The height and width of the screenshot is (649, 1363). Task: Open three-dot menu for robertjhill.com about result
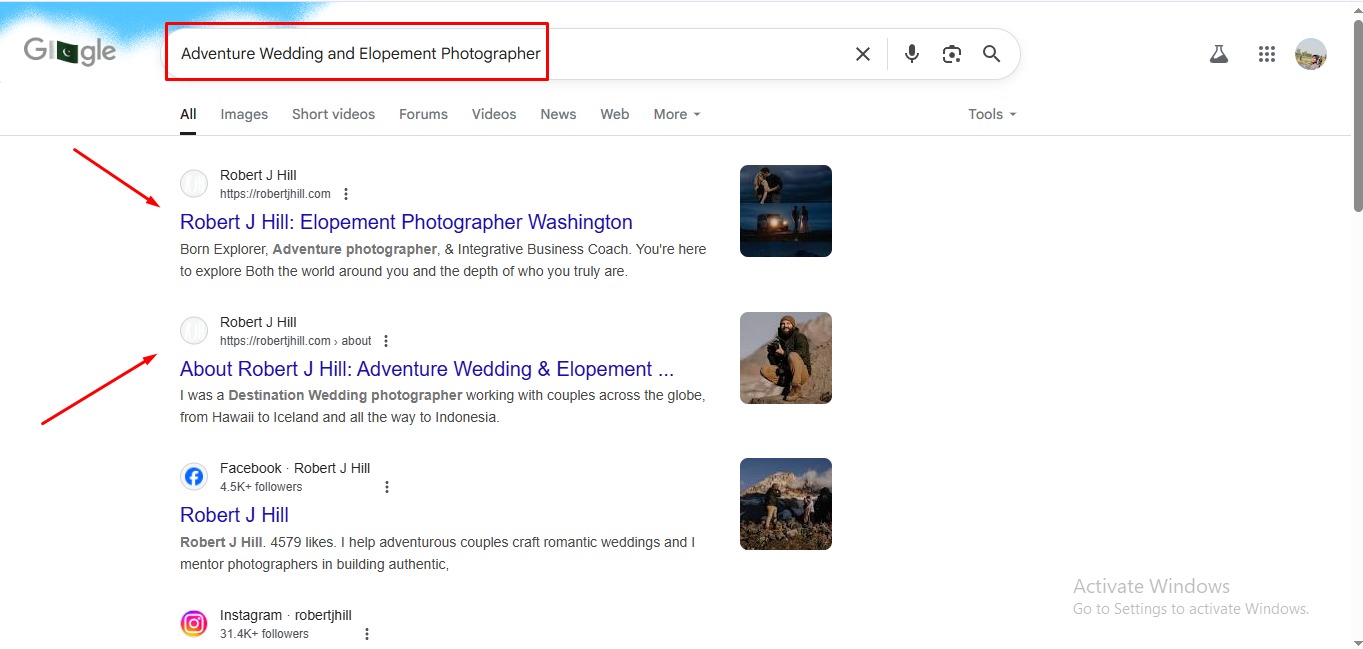[x=386, y=341]
